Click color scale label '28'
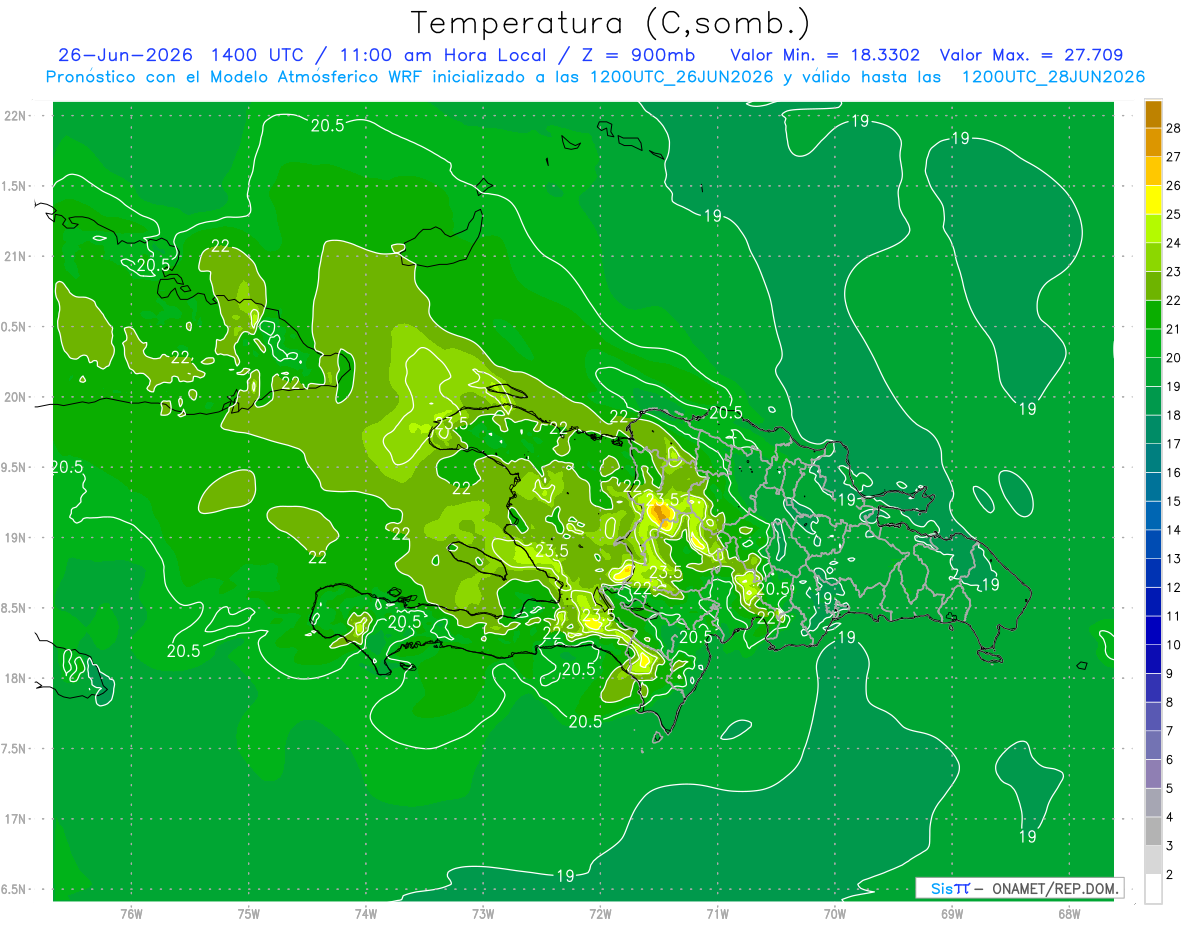The image size is (1200, 927). click(1174, 128)
